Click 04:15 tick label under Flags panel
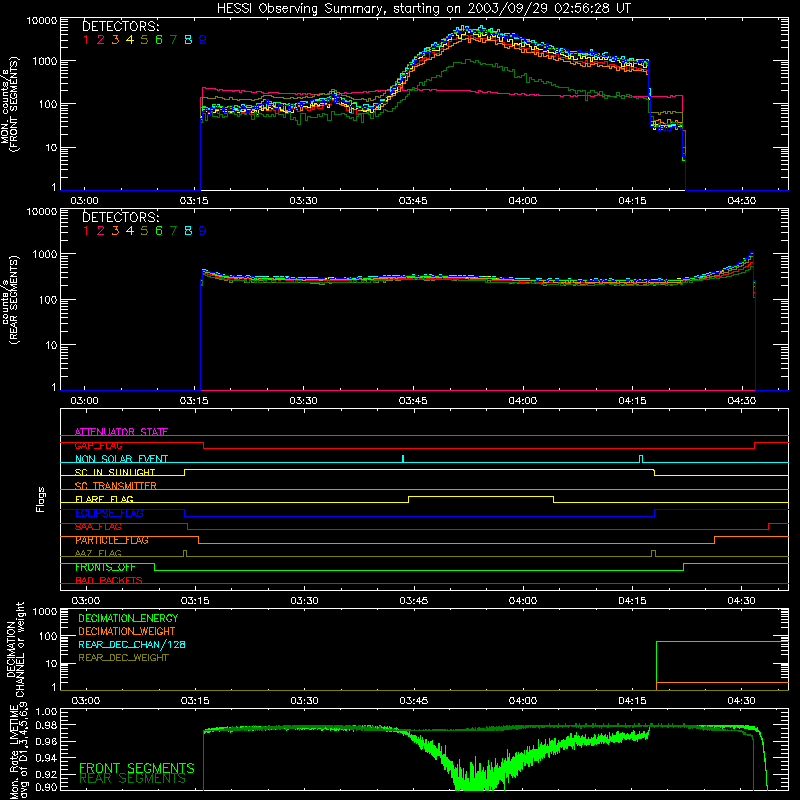The width and height of the screenshot is (800, 800). click(632, 601)
